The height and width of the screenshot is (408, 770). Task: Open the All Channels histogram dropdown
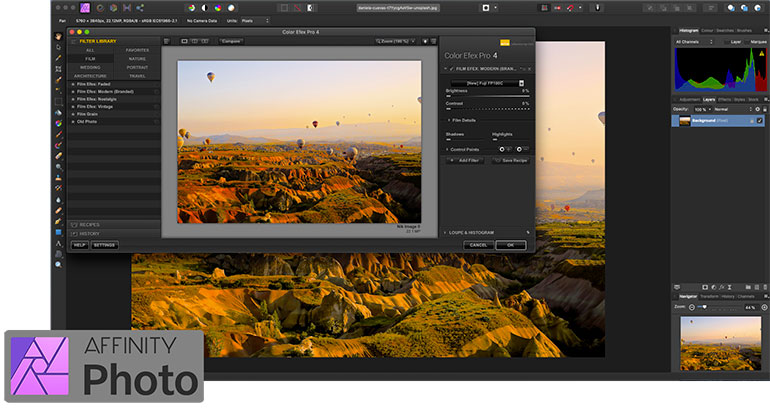coord(699,42)
